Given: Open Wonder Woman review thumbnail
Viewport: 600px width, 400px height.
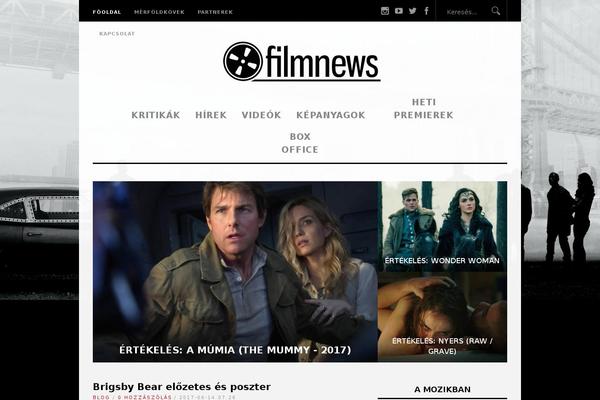Looking at the screenshot, I should point(442,226).
